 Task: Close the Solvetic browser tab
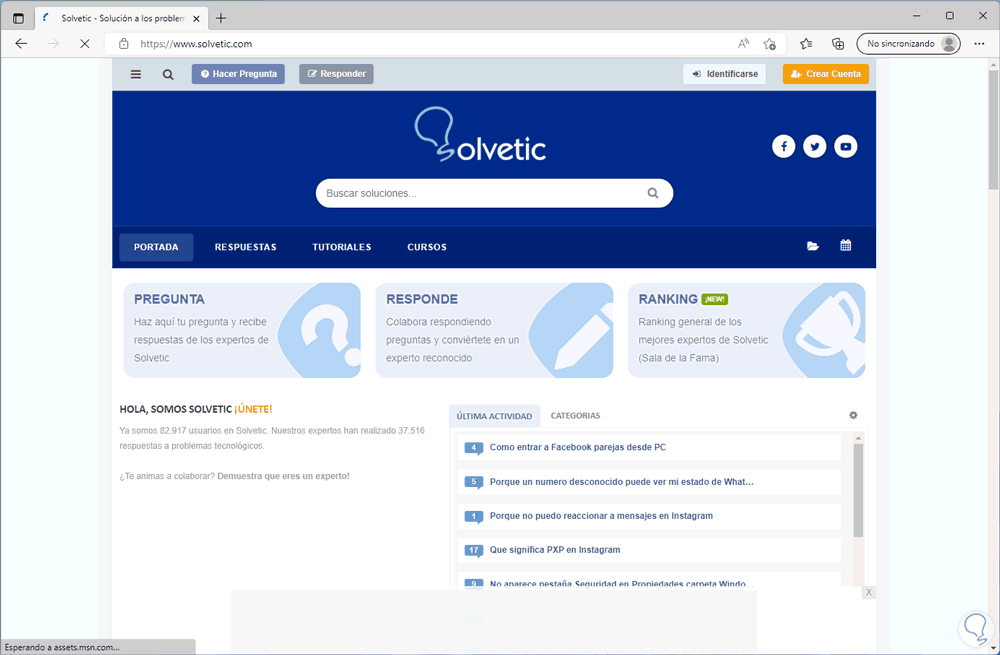coord(196,18)
